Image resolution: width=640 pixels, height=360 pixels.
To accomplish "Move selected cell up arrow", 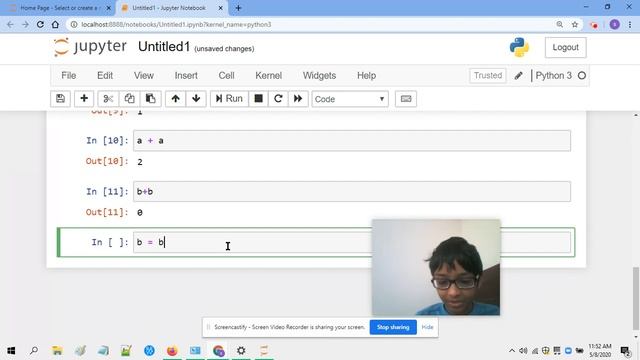I will [x=176, y=99].
